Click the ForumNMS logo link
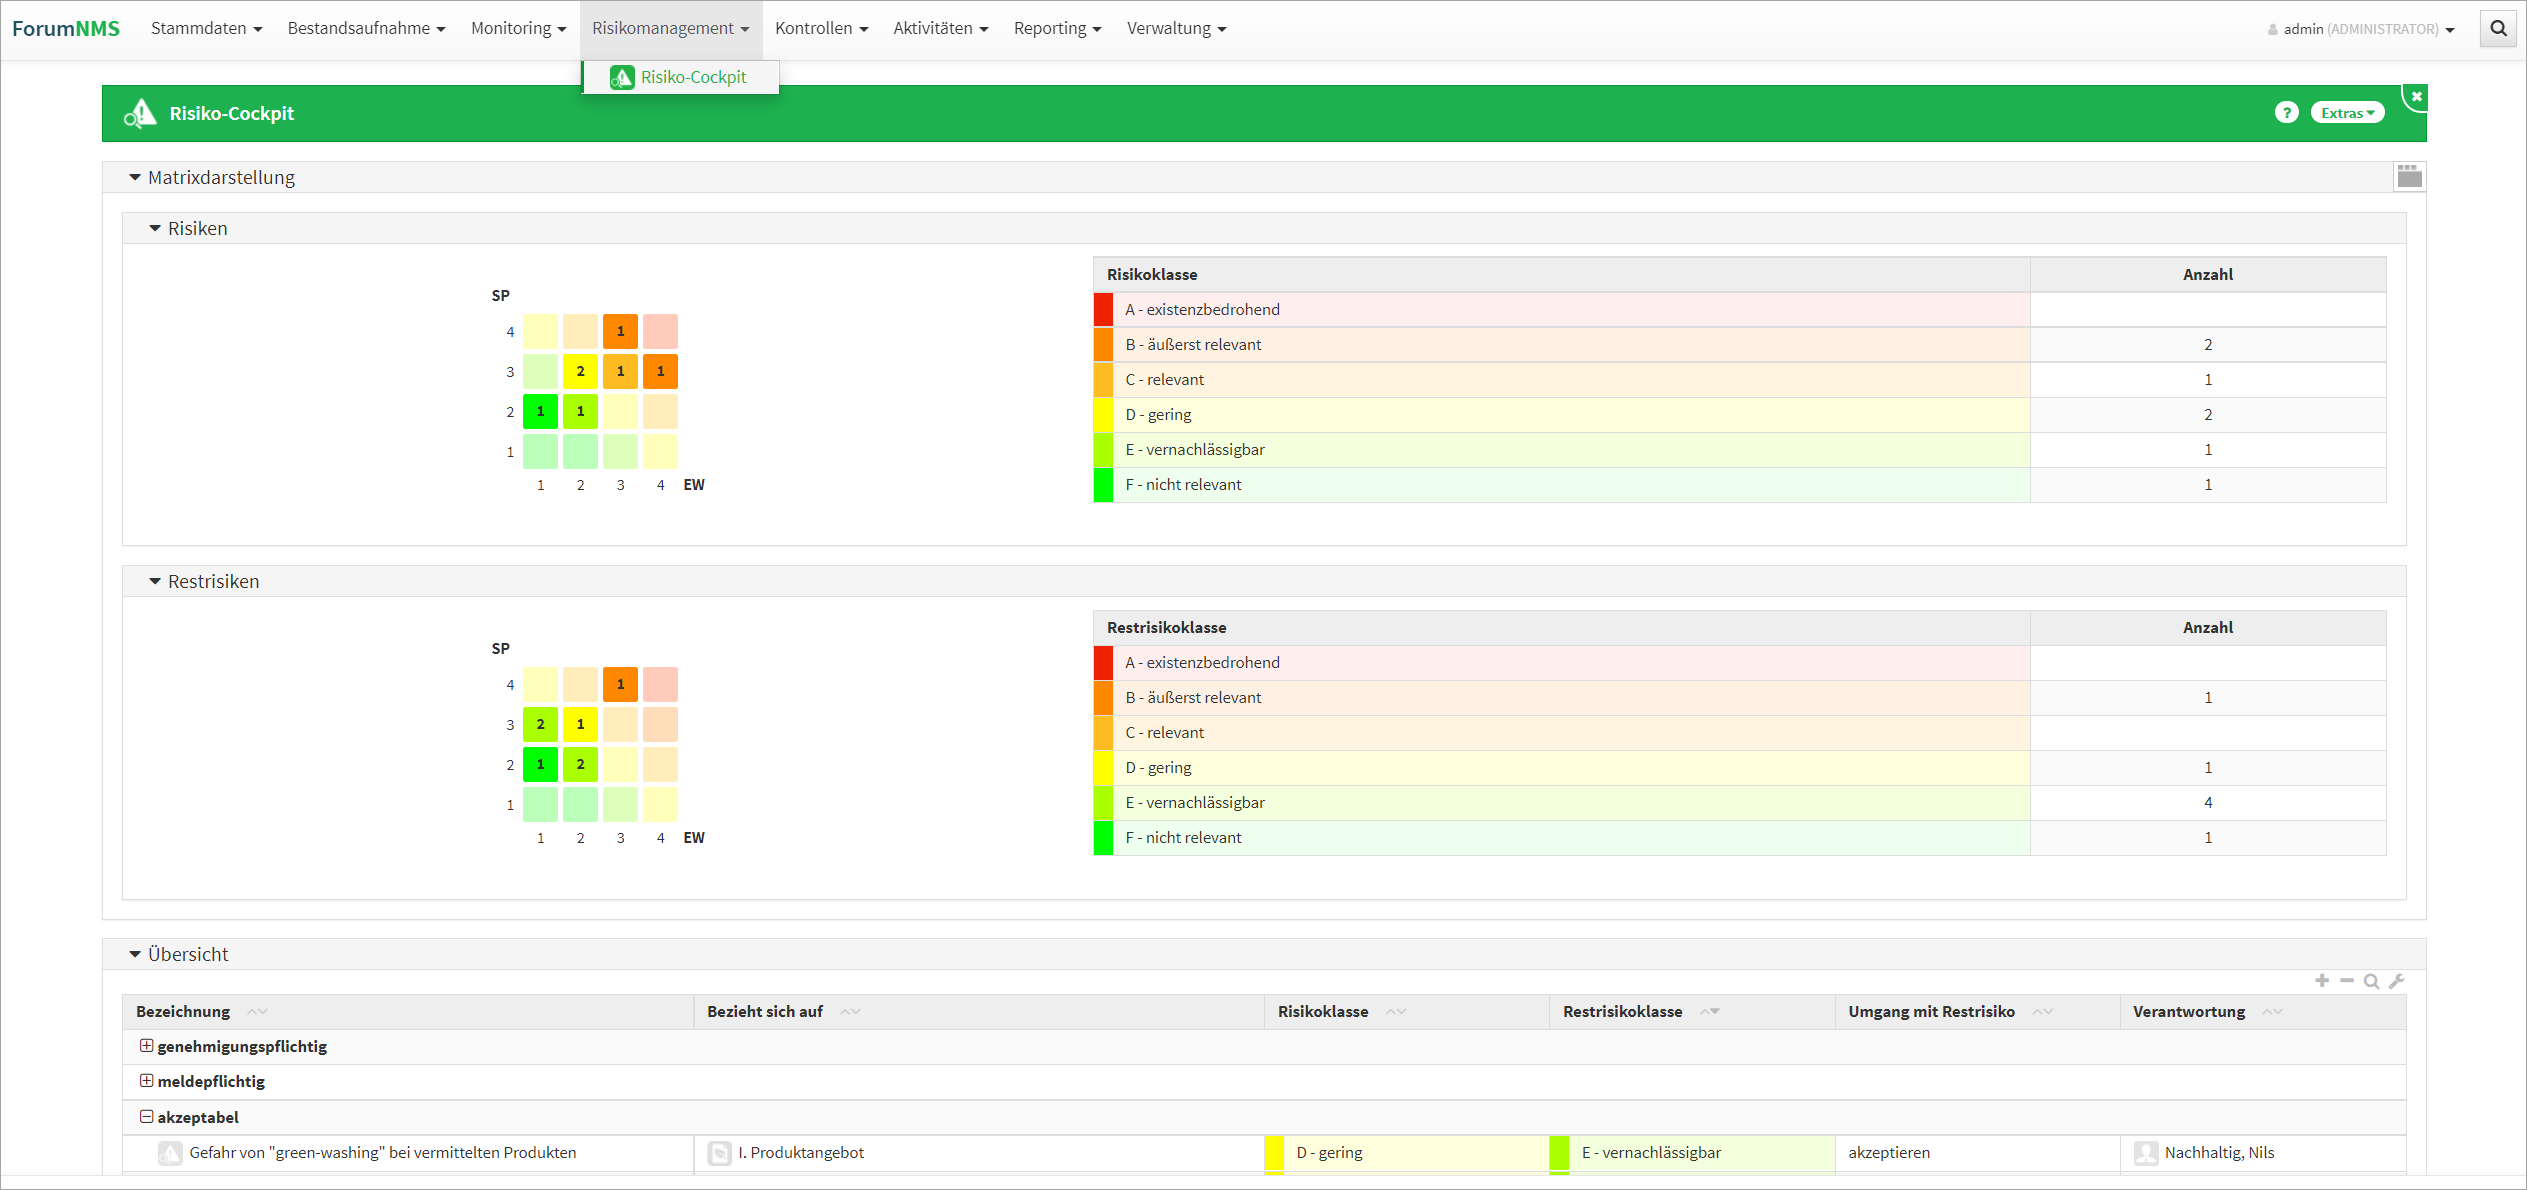This screenshot has height=1190, width=2527. tap(66, 28)
